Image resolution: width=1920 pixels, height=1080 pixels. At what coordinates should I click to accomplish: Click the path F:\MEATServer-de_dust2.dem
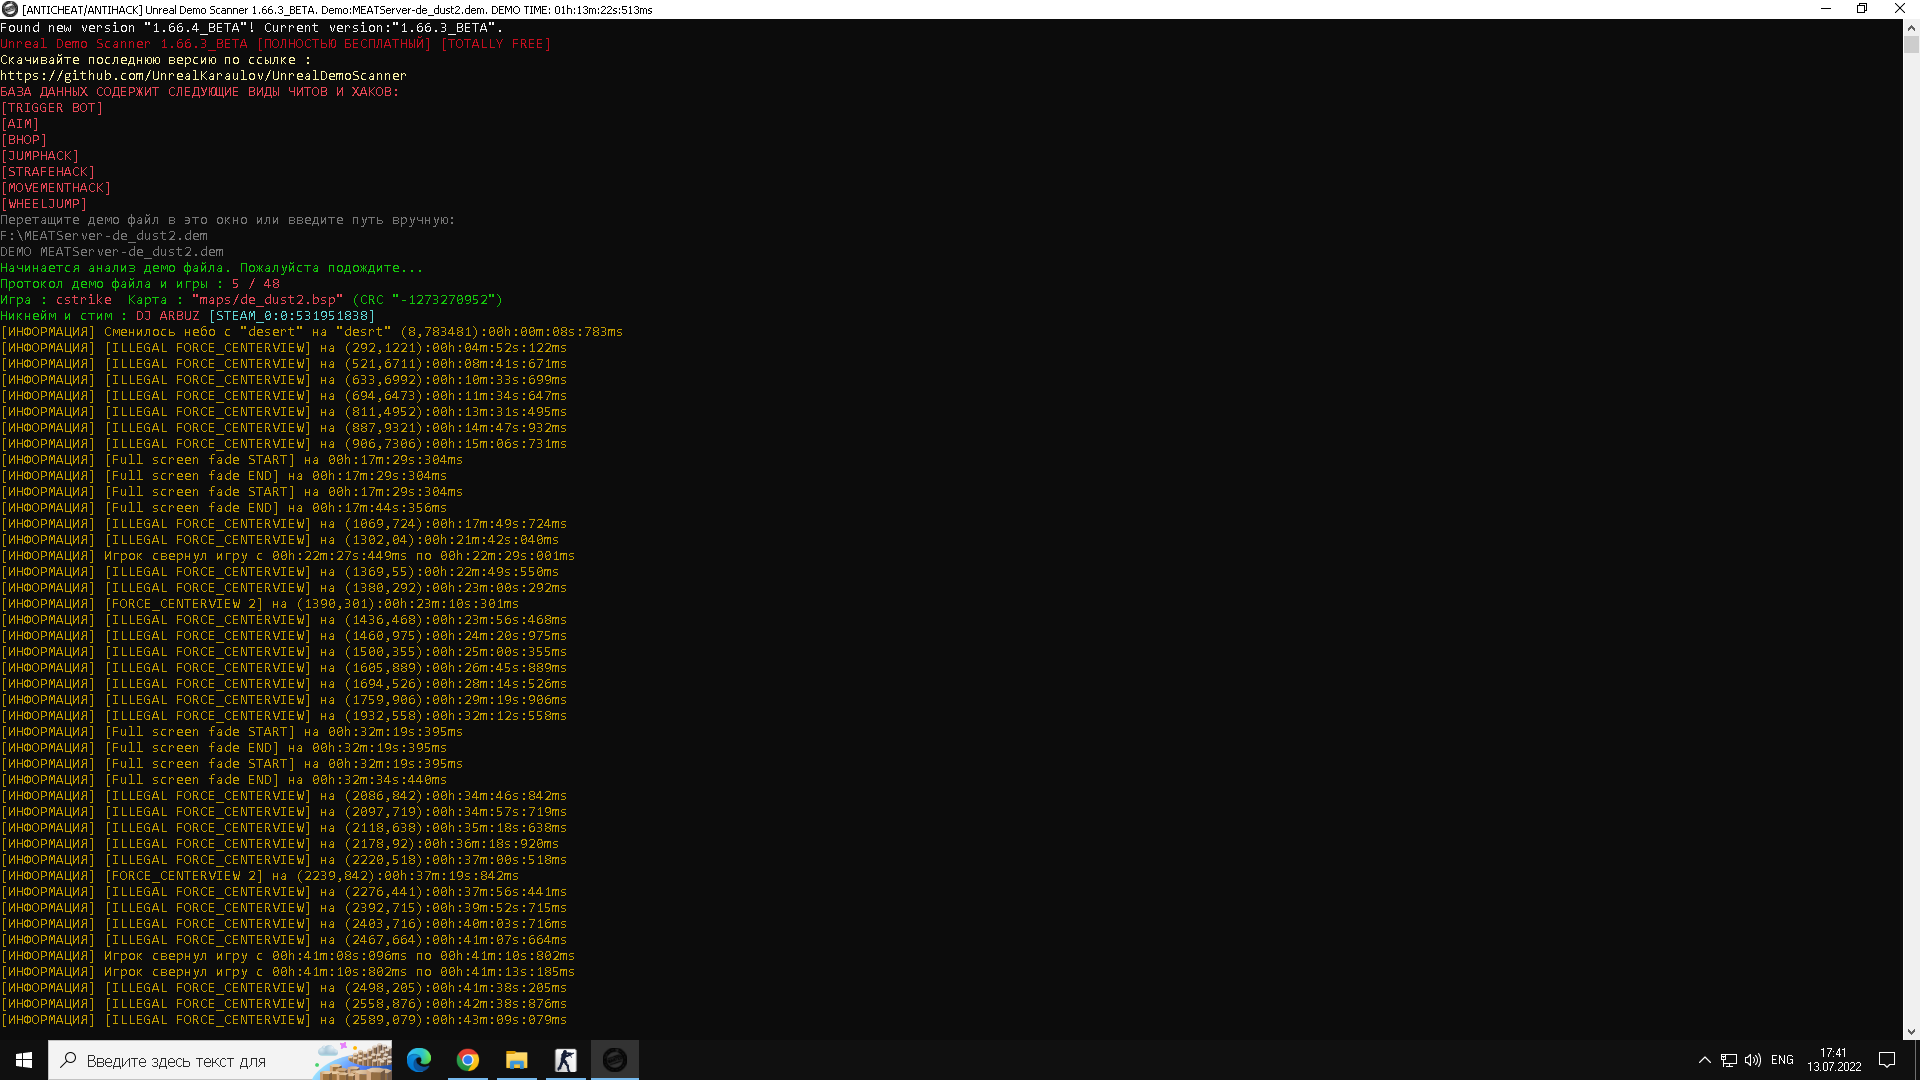(104, 236)
